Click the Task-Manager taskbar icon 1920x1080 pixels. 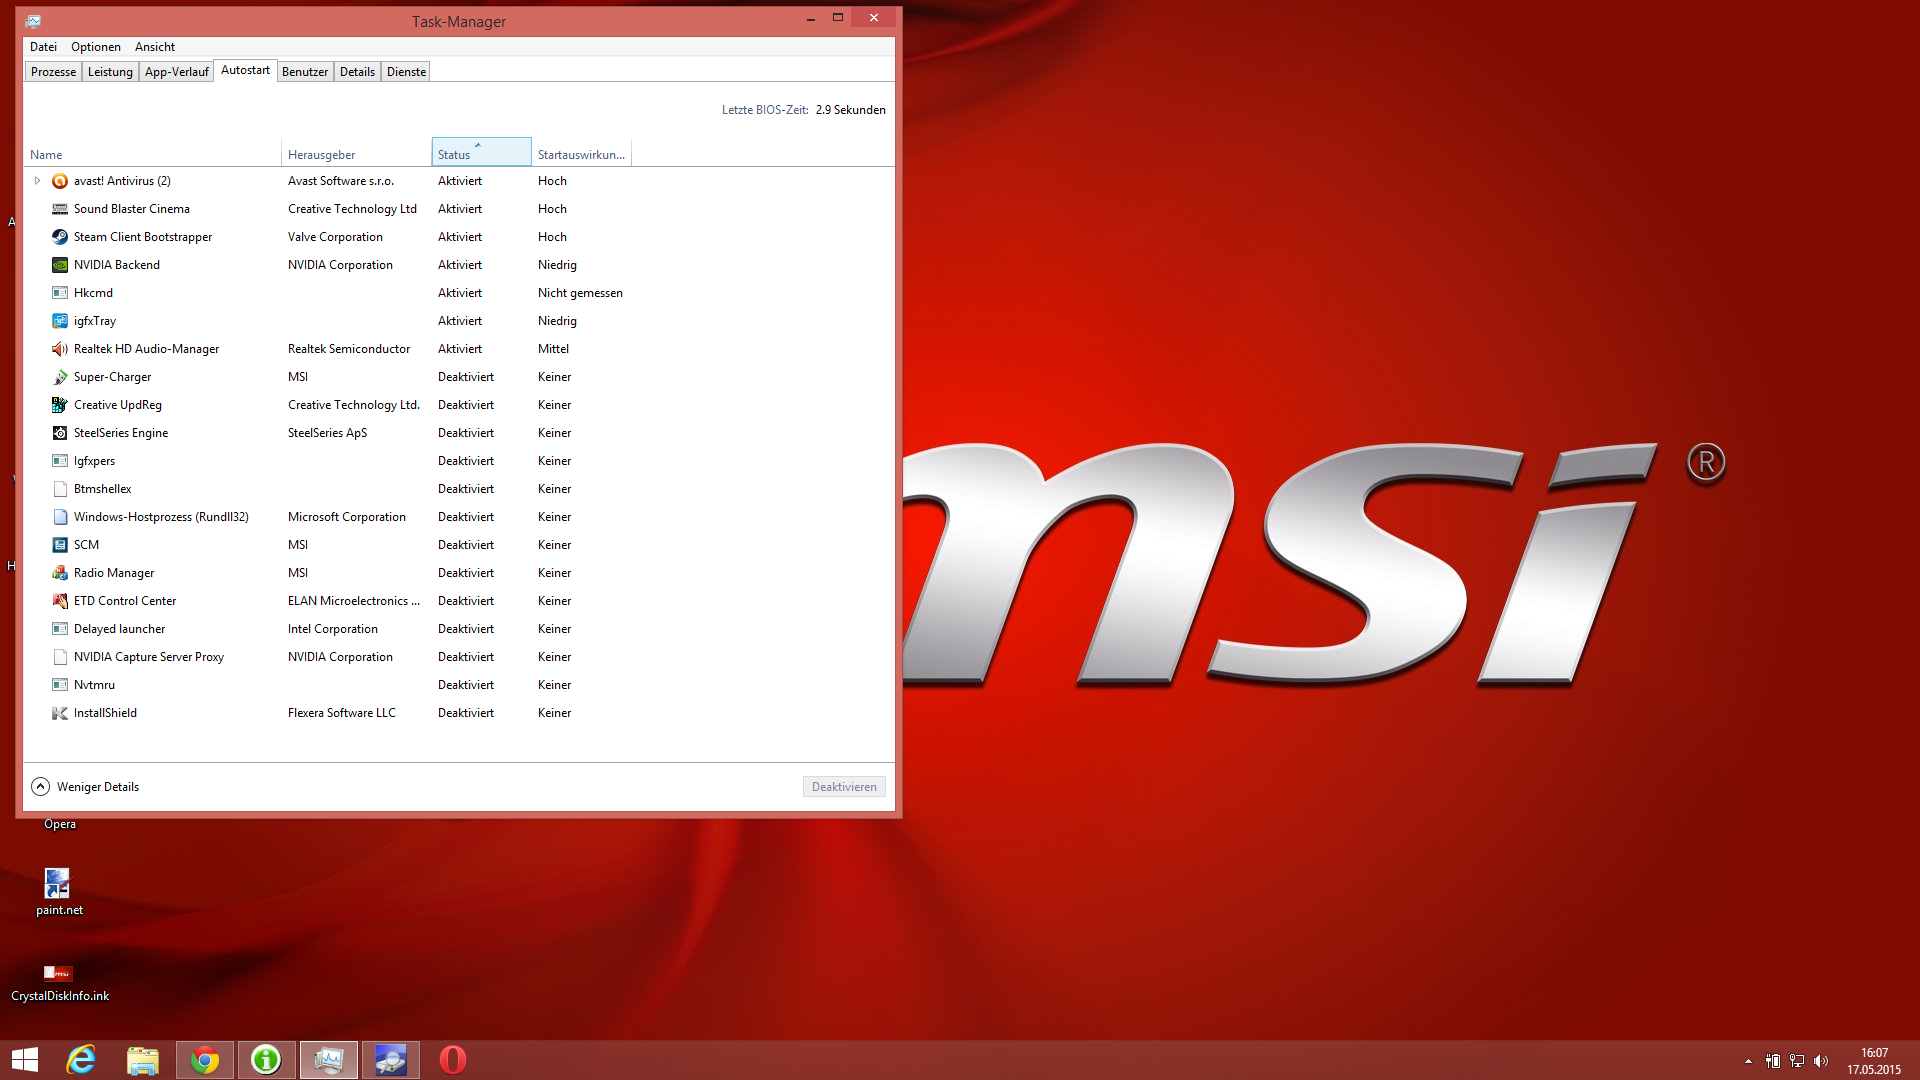(x=329, y=1060)
